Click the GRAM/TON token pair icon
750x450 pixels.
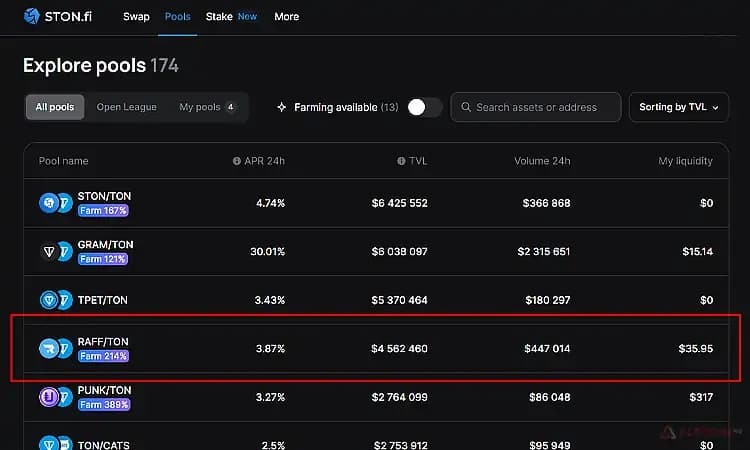56,252
